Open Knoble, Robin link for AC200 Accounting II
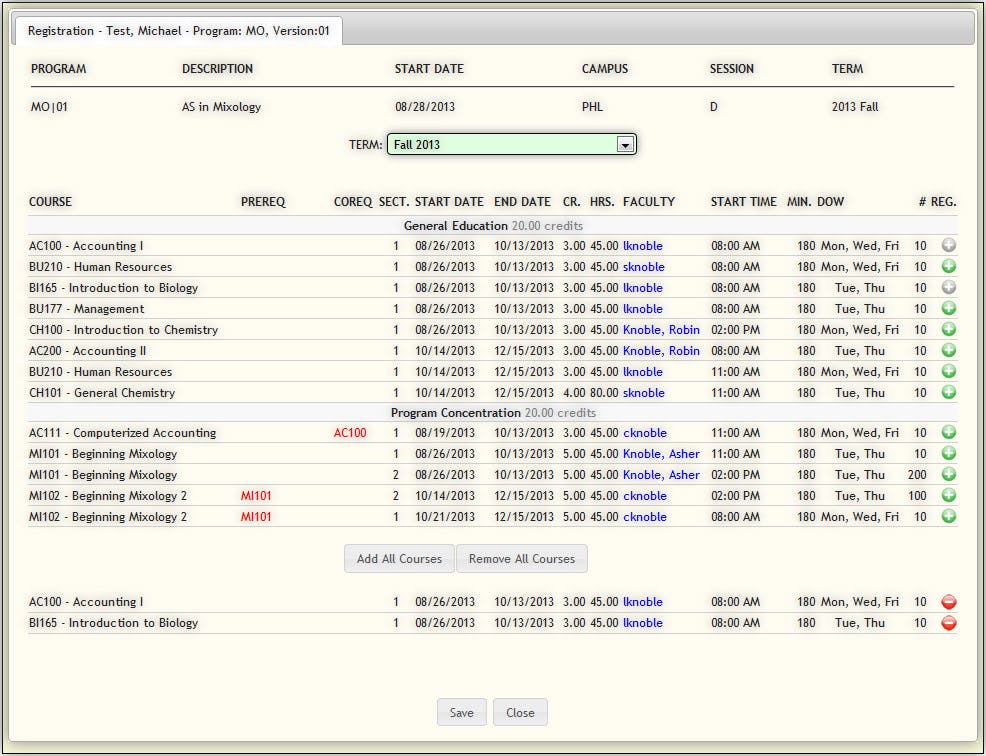This screenshot has width=986, height=756. (x=662, y=351)
